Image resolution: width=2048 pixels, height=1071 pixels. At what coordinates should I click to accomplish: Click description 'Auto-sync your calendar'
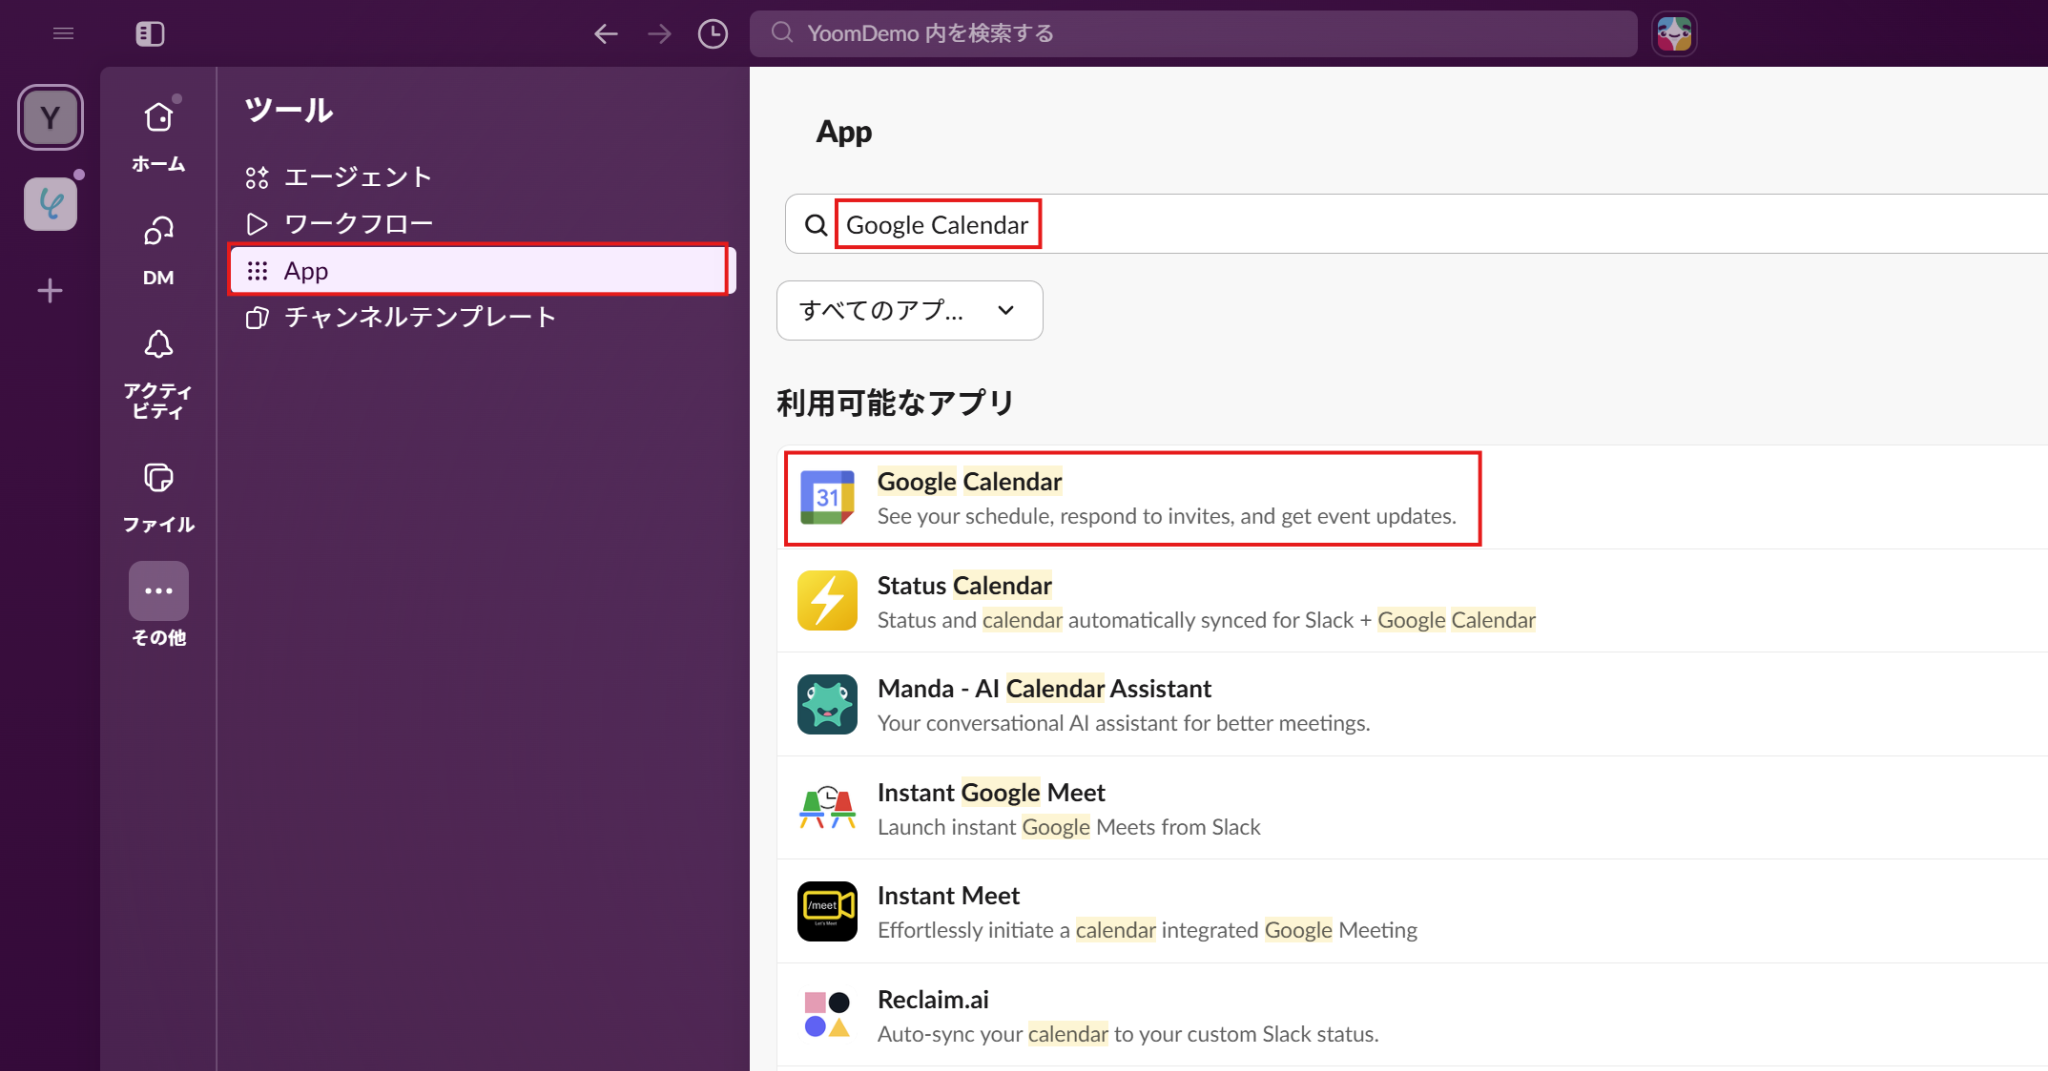coord(1128,1035)
